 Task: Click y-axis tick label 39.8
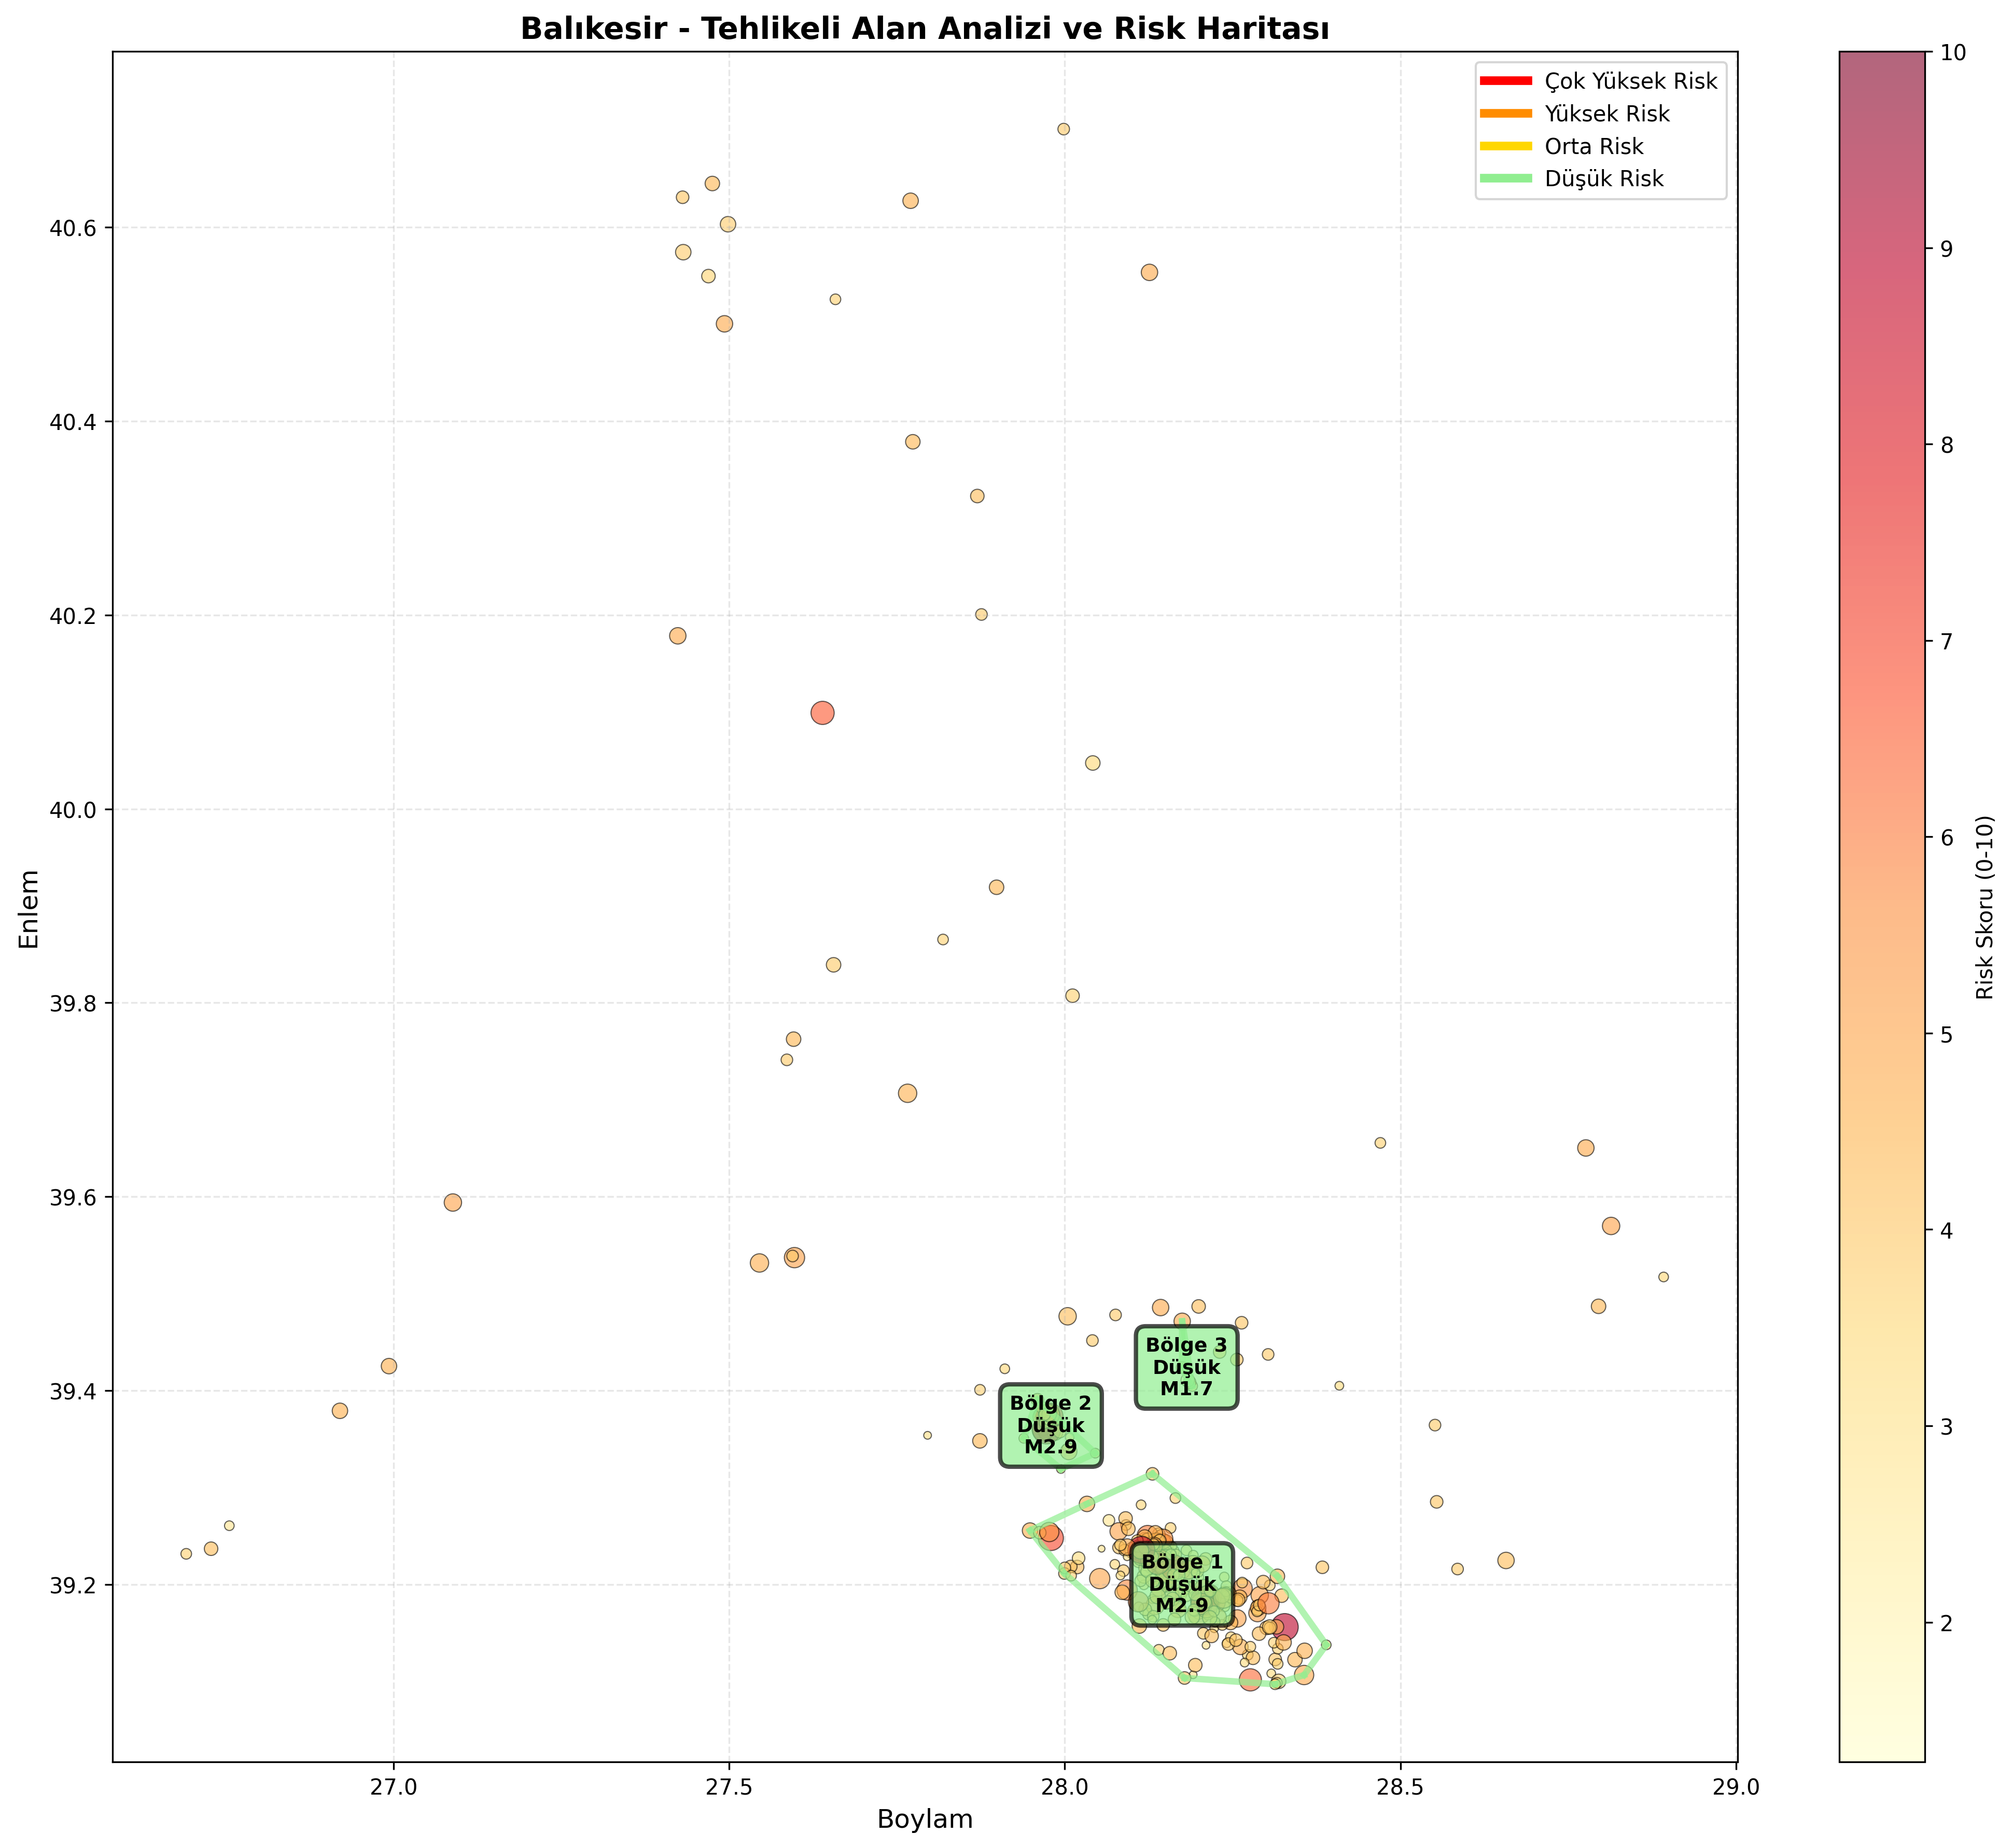click(74, 1003)
